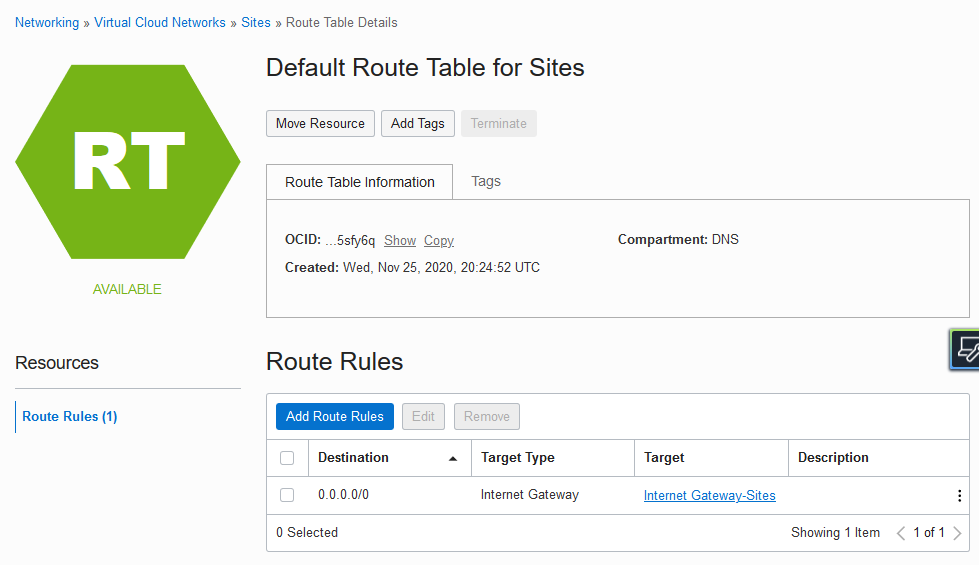Open the Sites breadcrumb link
This screenshot has height=565, width=979.
(x=256, y=22)
